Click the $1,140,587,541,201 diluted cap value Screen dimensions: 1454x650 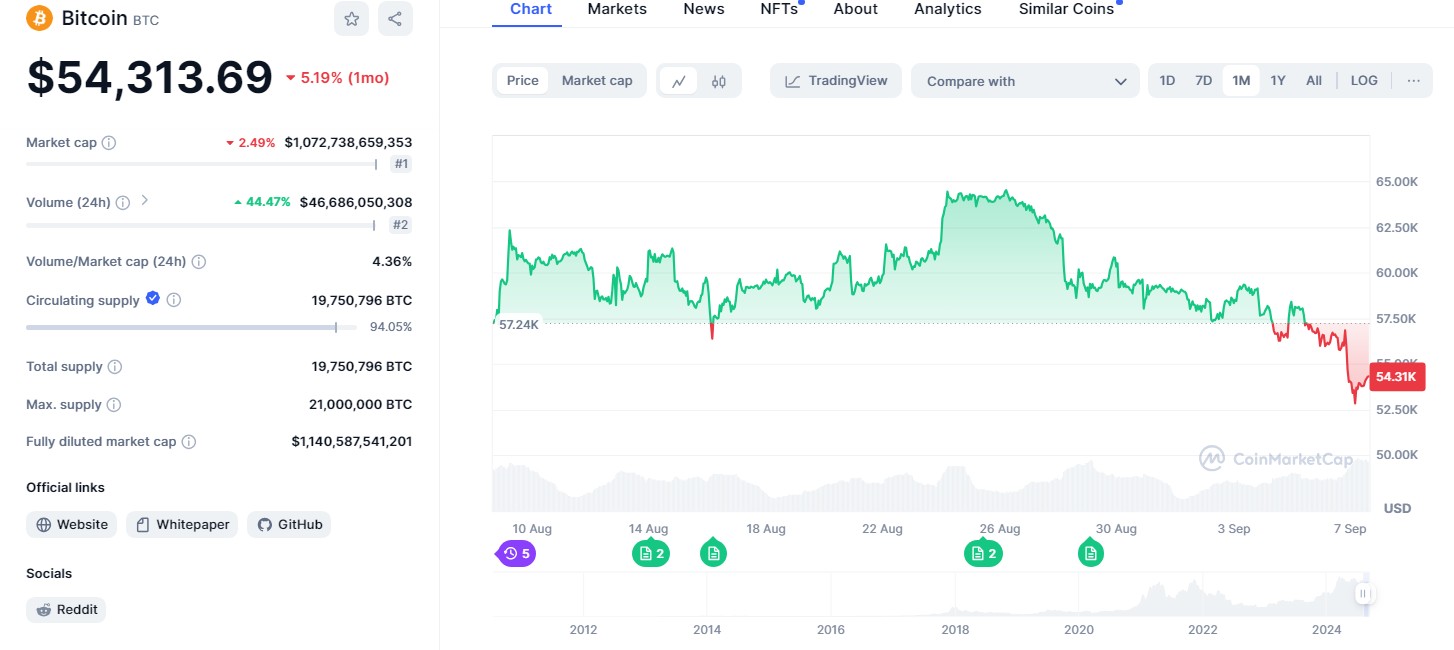352,442
